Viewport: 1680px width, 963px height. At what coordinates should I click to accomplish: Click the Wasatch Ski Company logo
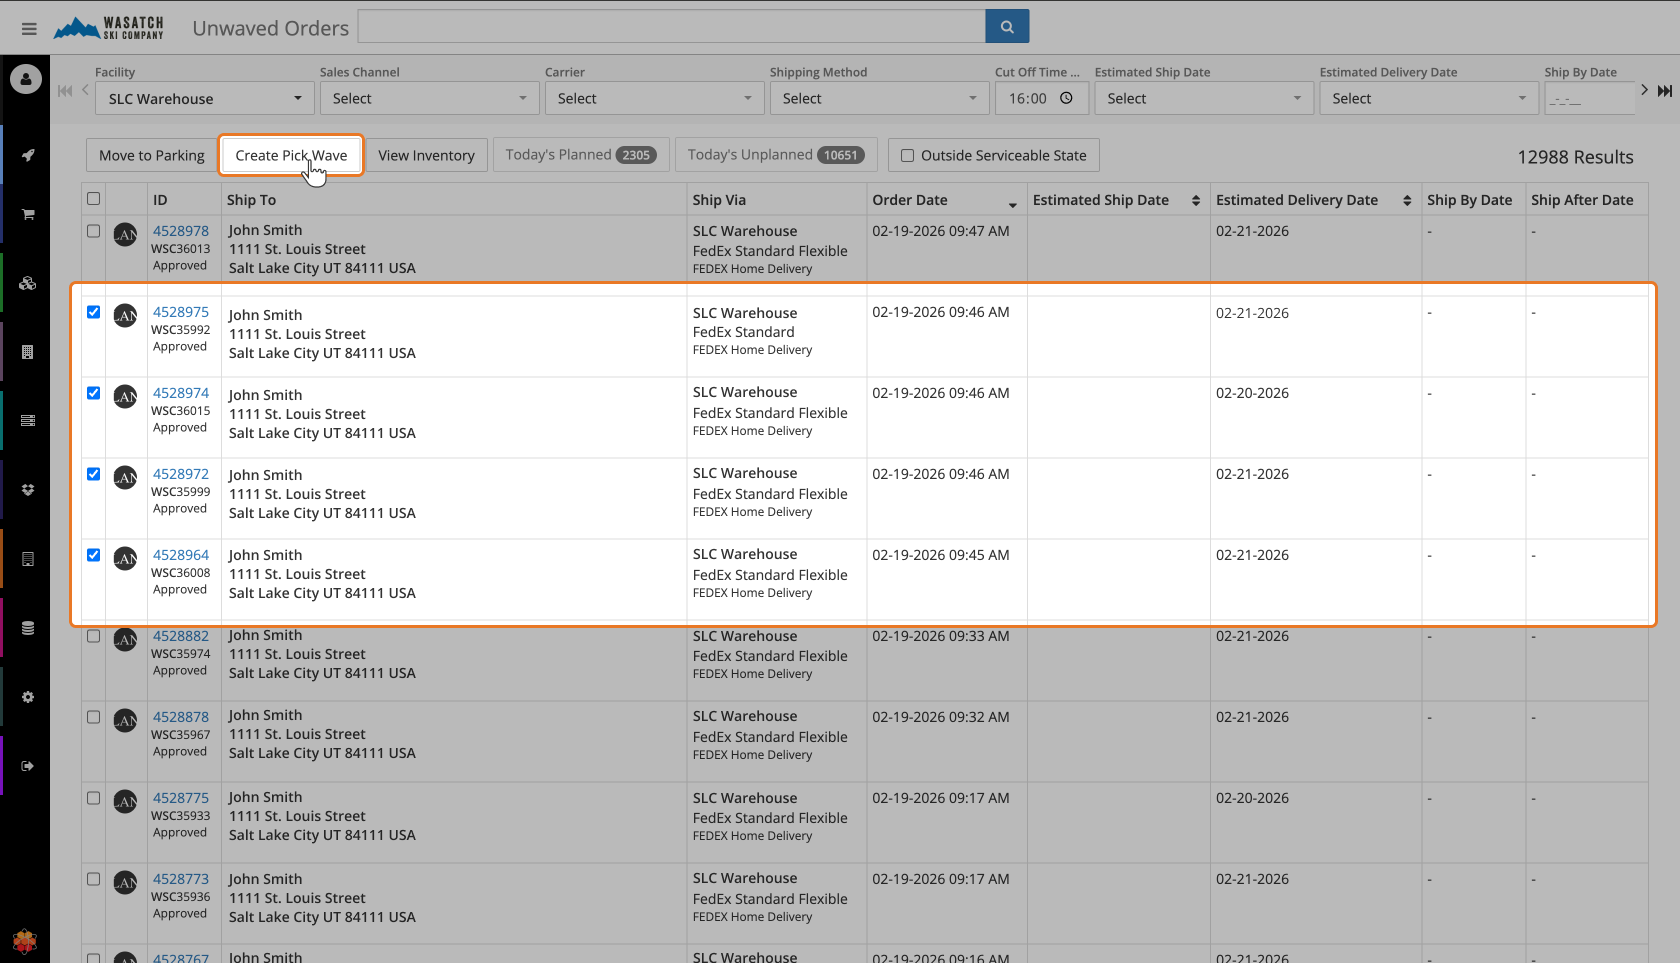tap(108, 27)
